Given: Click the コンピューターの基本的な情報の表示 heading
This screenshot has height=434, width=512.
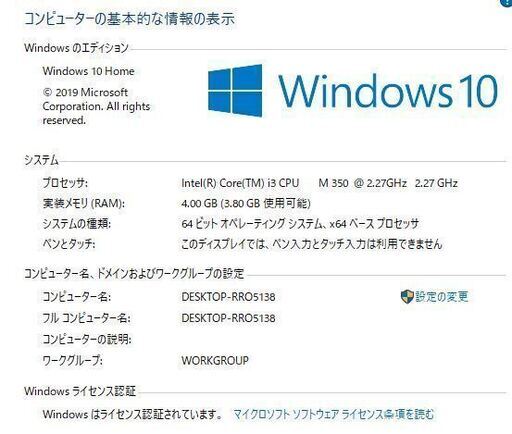Looking at the screenshot, I should tap(130, 19).
